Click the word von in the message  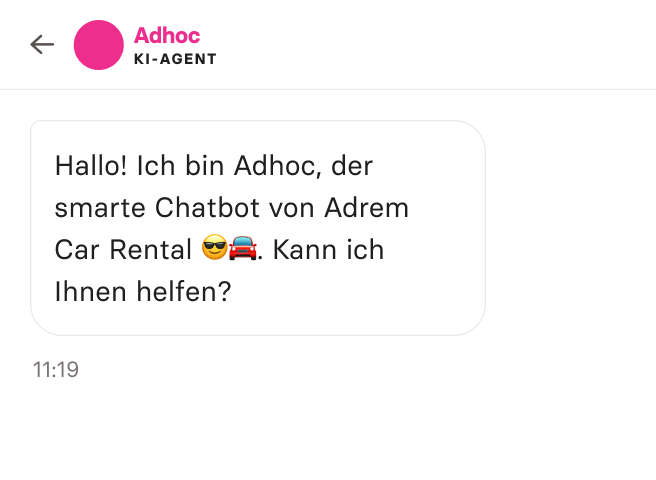[x=292, y=208]
